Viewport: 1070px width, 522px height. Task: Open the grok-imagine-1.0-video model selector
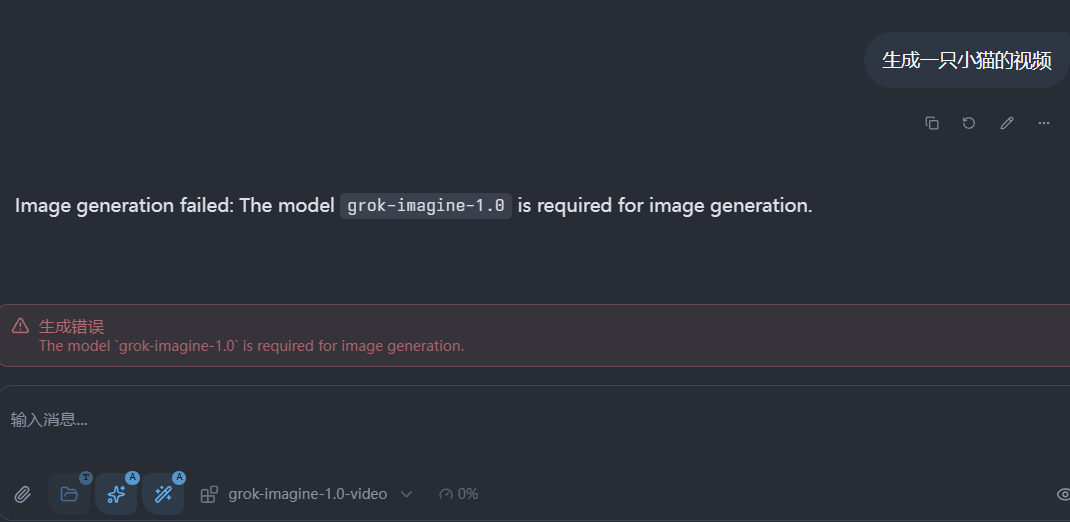307,494
